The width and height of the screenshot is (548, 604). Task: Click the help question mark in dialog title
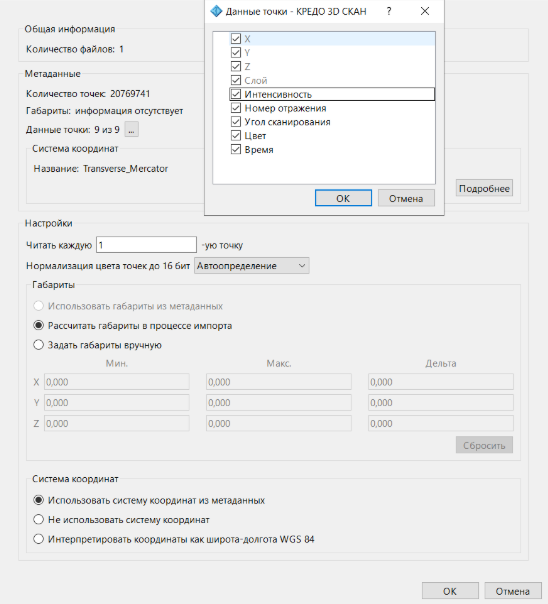click(x=389, y=11)
